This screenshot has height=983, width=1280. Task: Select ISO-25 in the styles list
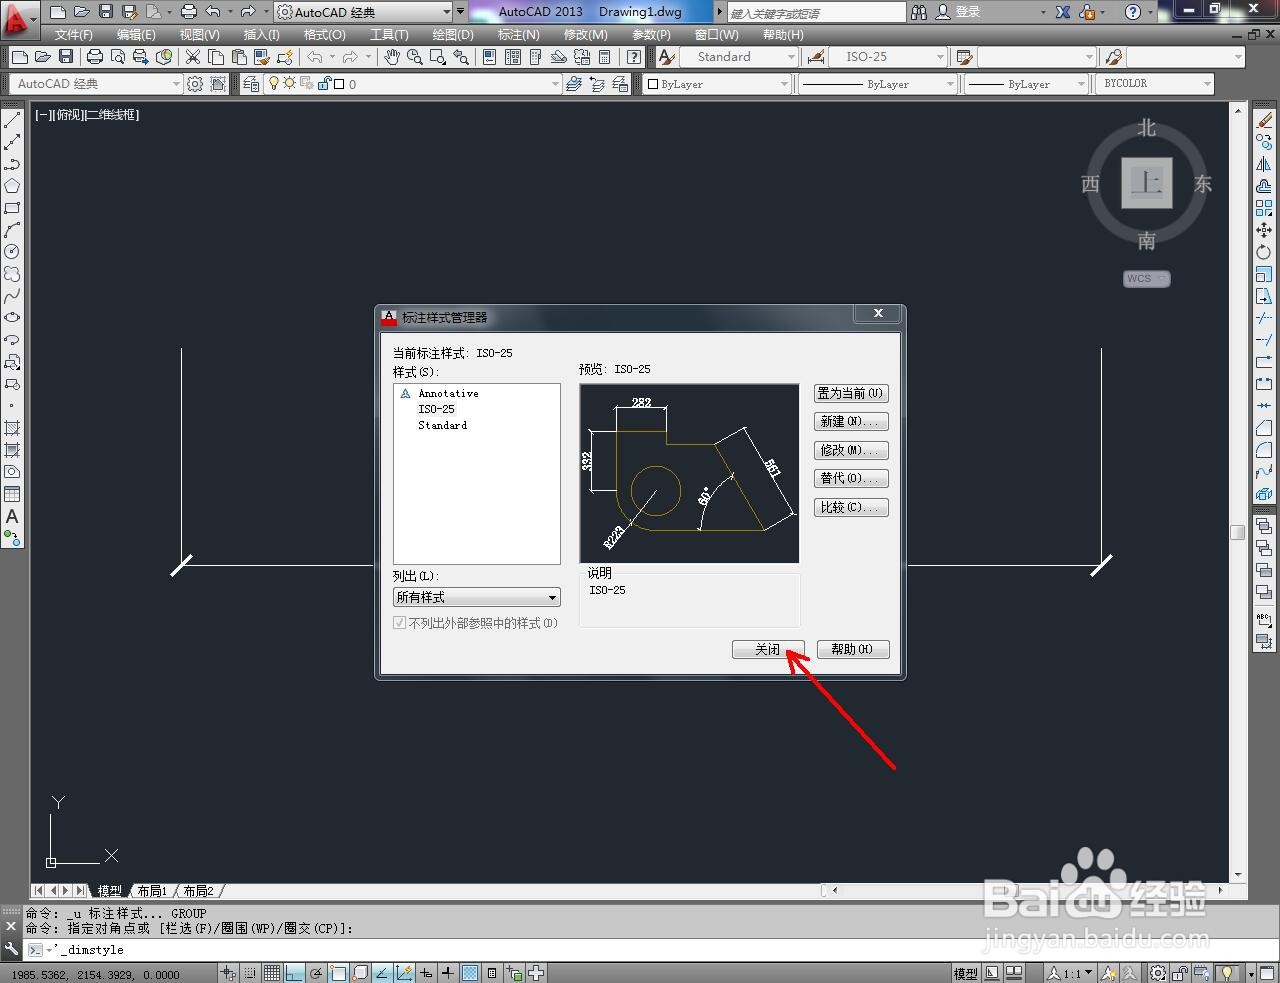coord(436,409)
